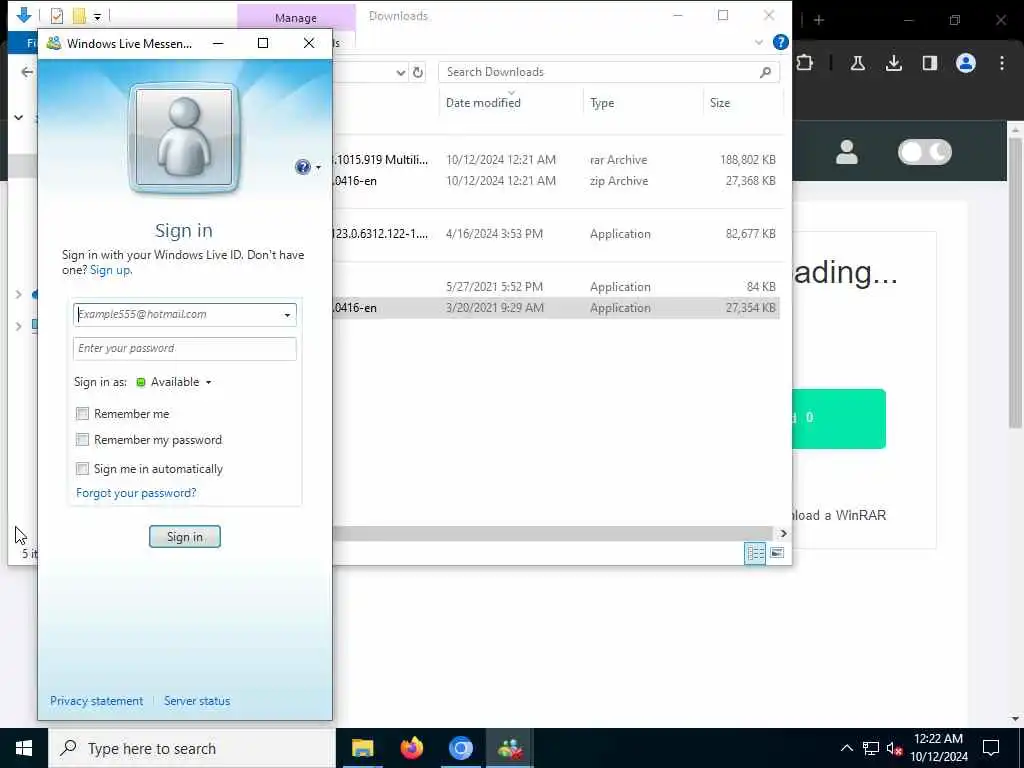Toggle the Chrome side panel icon
Image resolution: width=1024 pixels, height=768 pixels.
[930, 63]
